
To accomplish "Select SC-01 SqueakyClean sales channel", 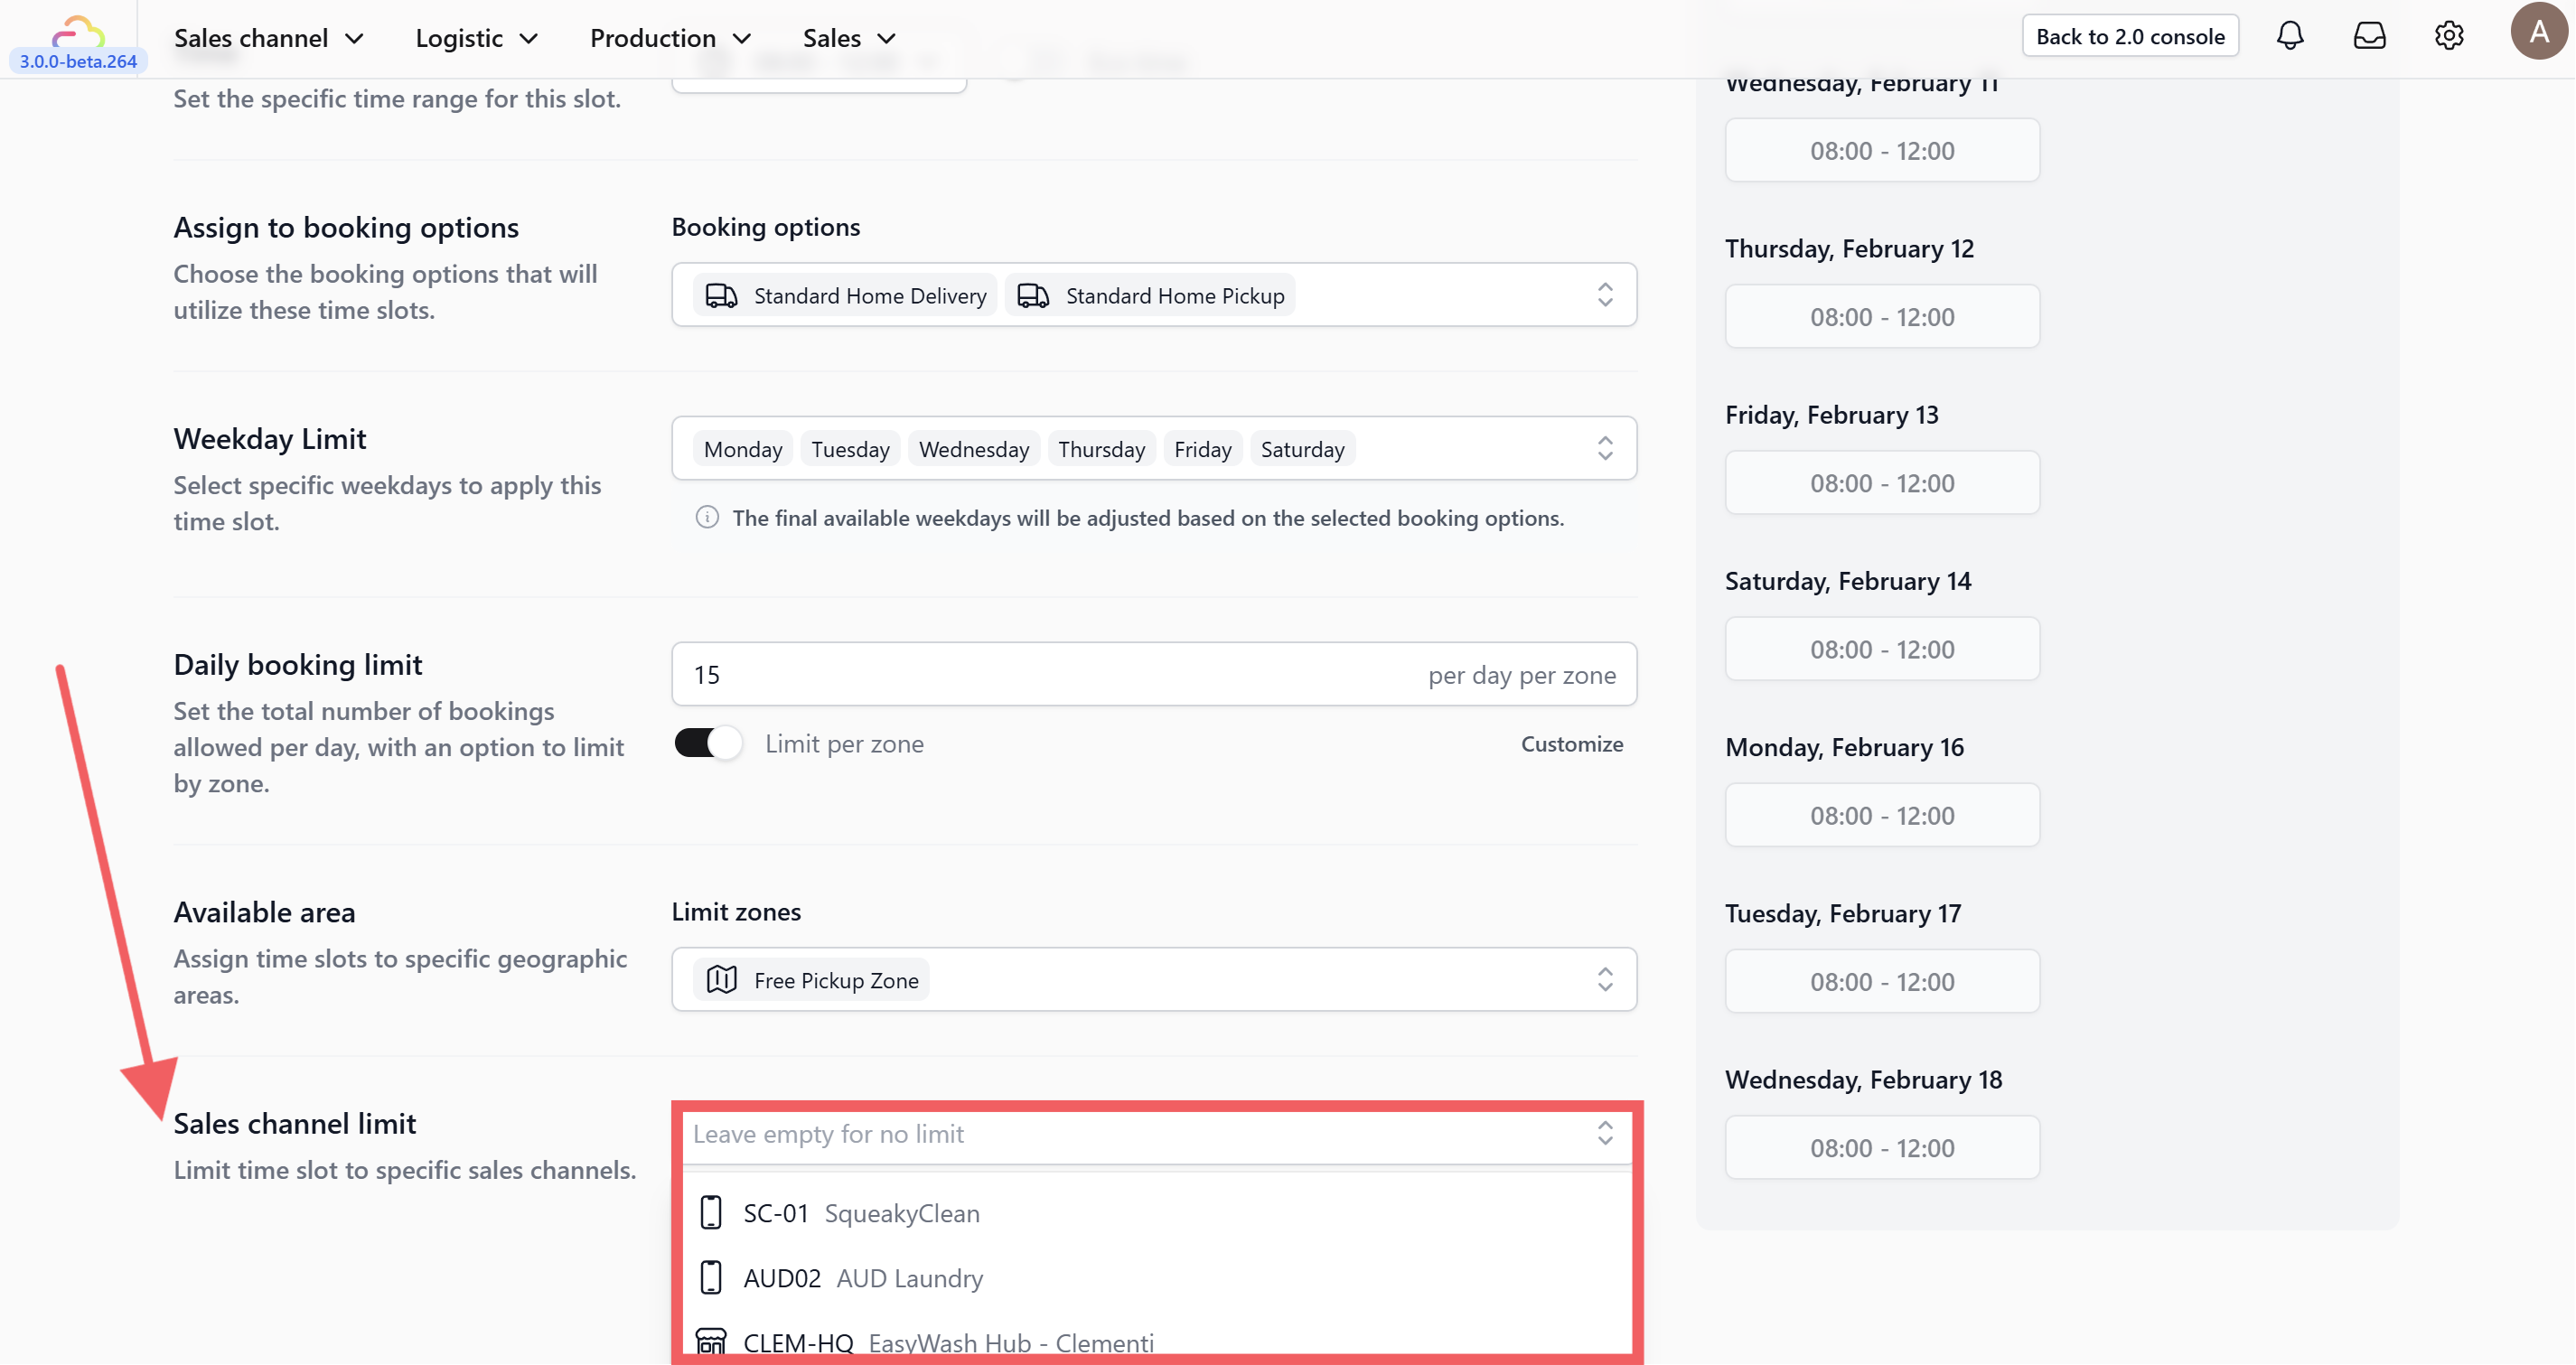I will click(x=861, y=1213).
